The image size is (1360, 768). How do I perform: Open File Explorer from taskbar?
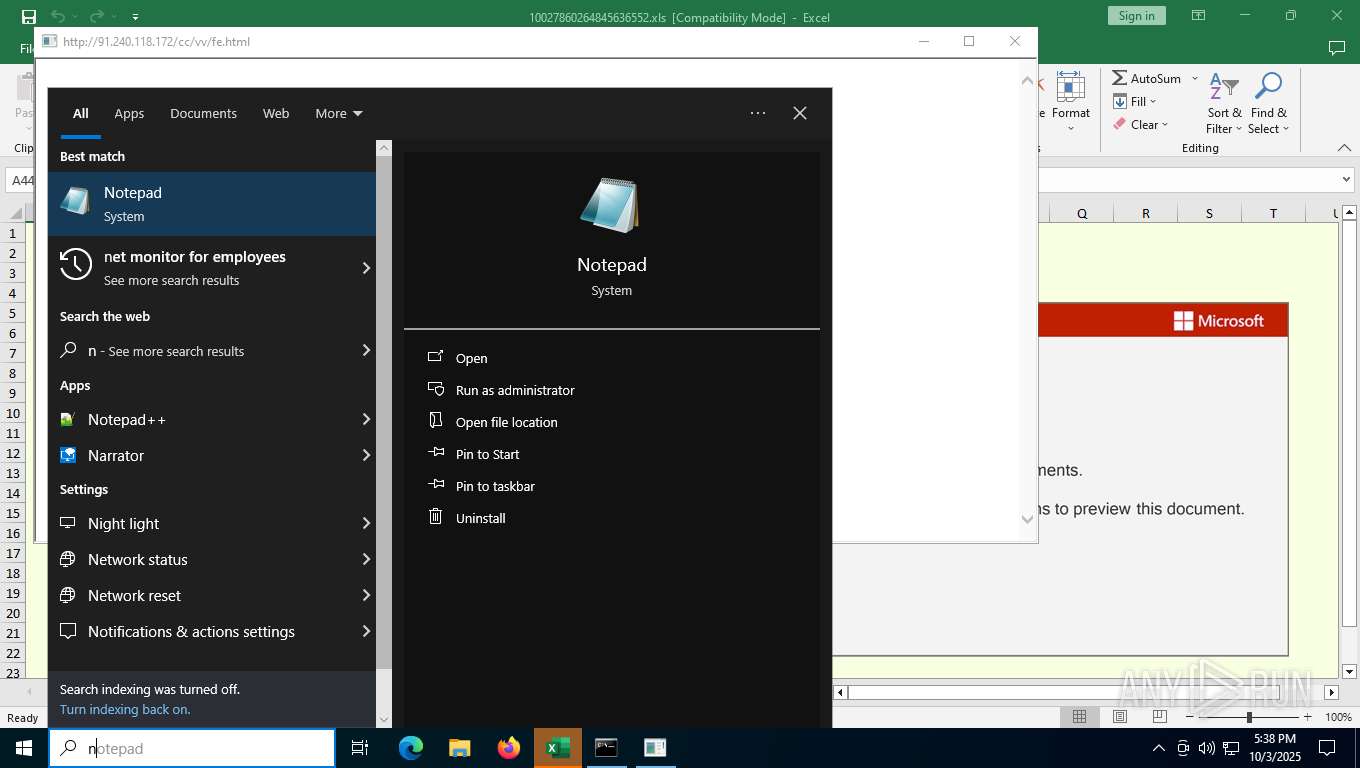(x=459, y=748)
